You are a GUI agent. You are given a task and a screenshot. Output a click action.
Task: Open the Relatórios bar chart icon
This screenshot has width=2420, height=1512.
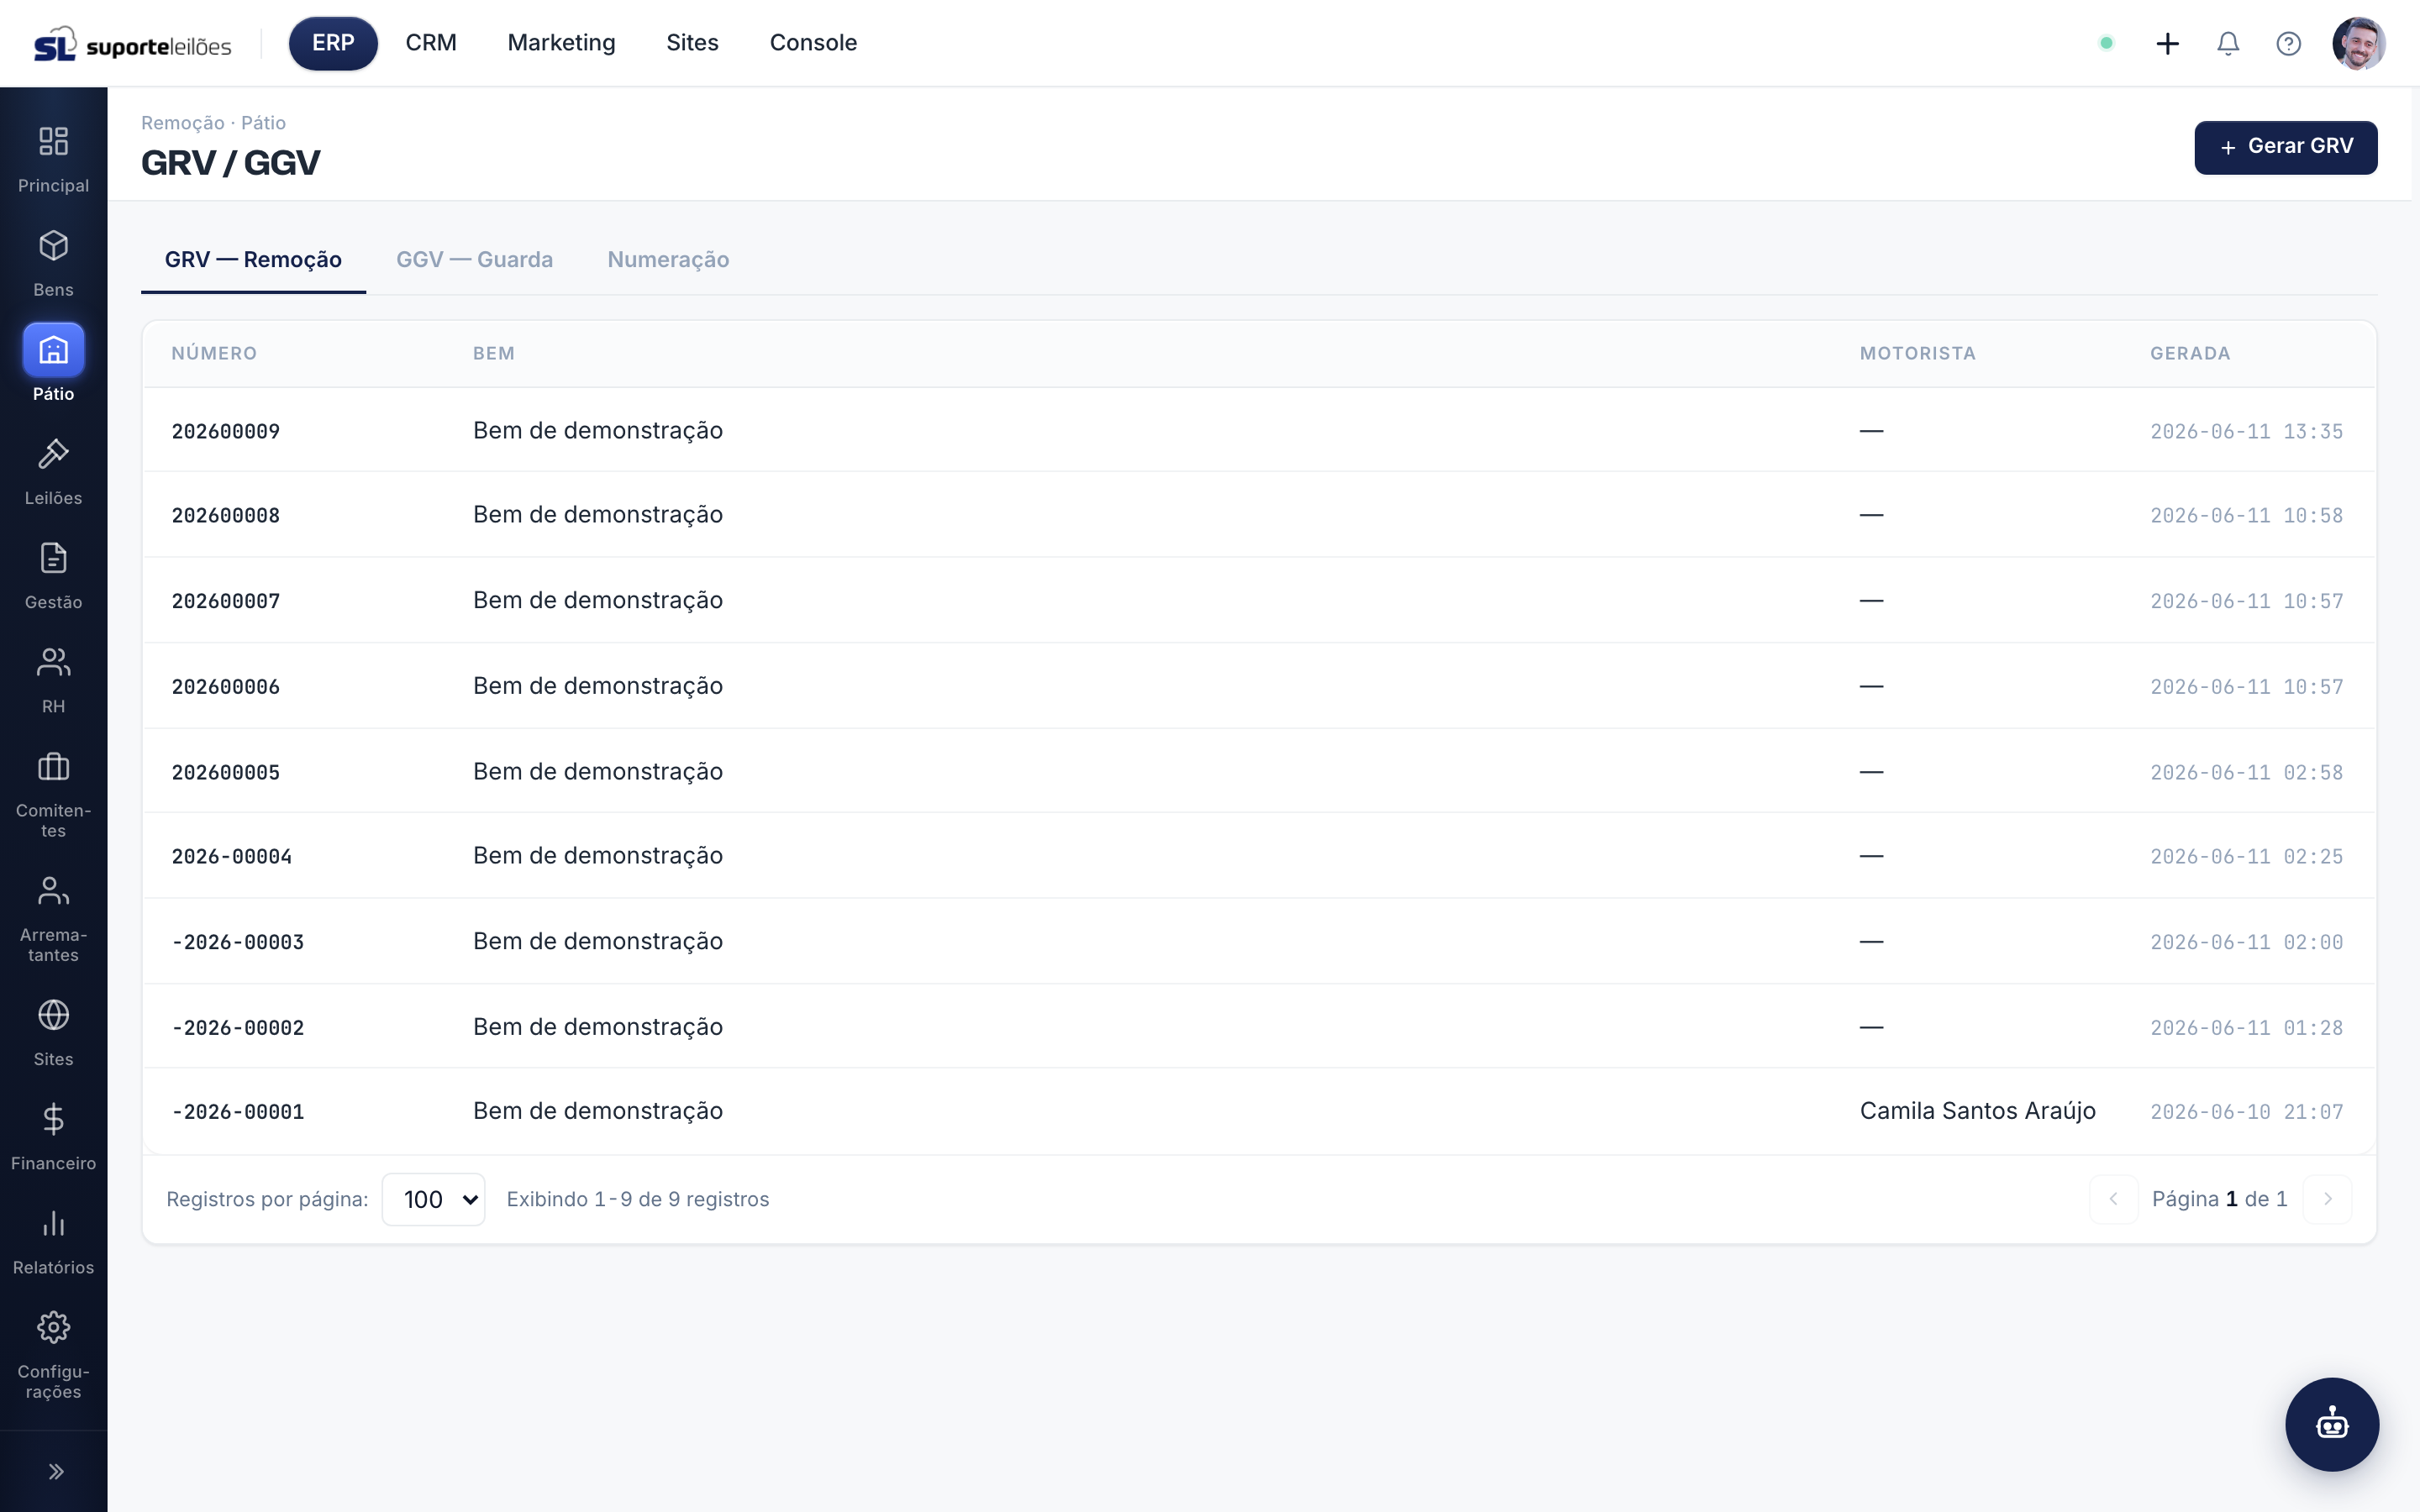click(x=53, y=1223)
